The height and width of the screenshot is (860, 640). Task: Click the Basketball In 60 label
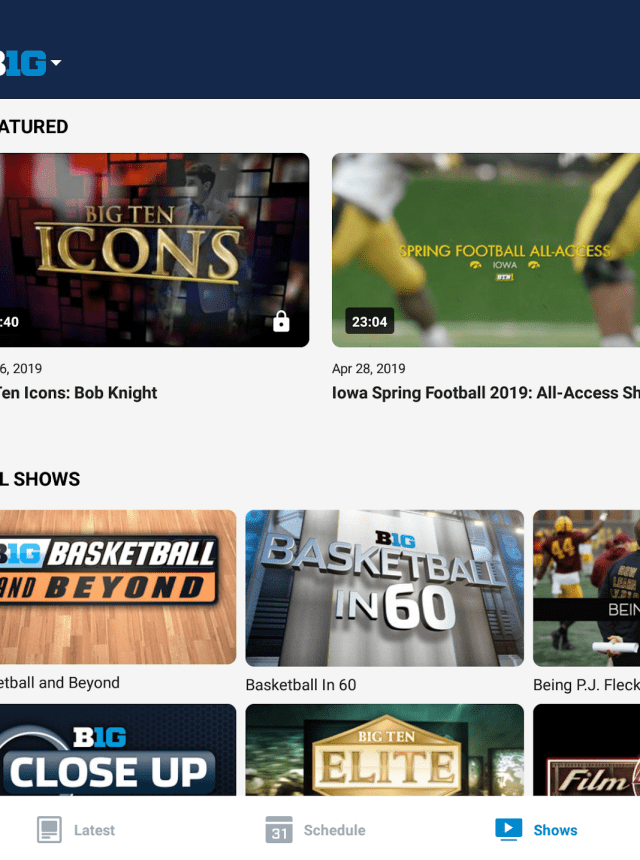coord(301,685)
